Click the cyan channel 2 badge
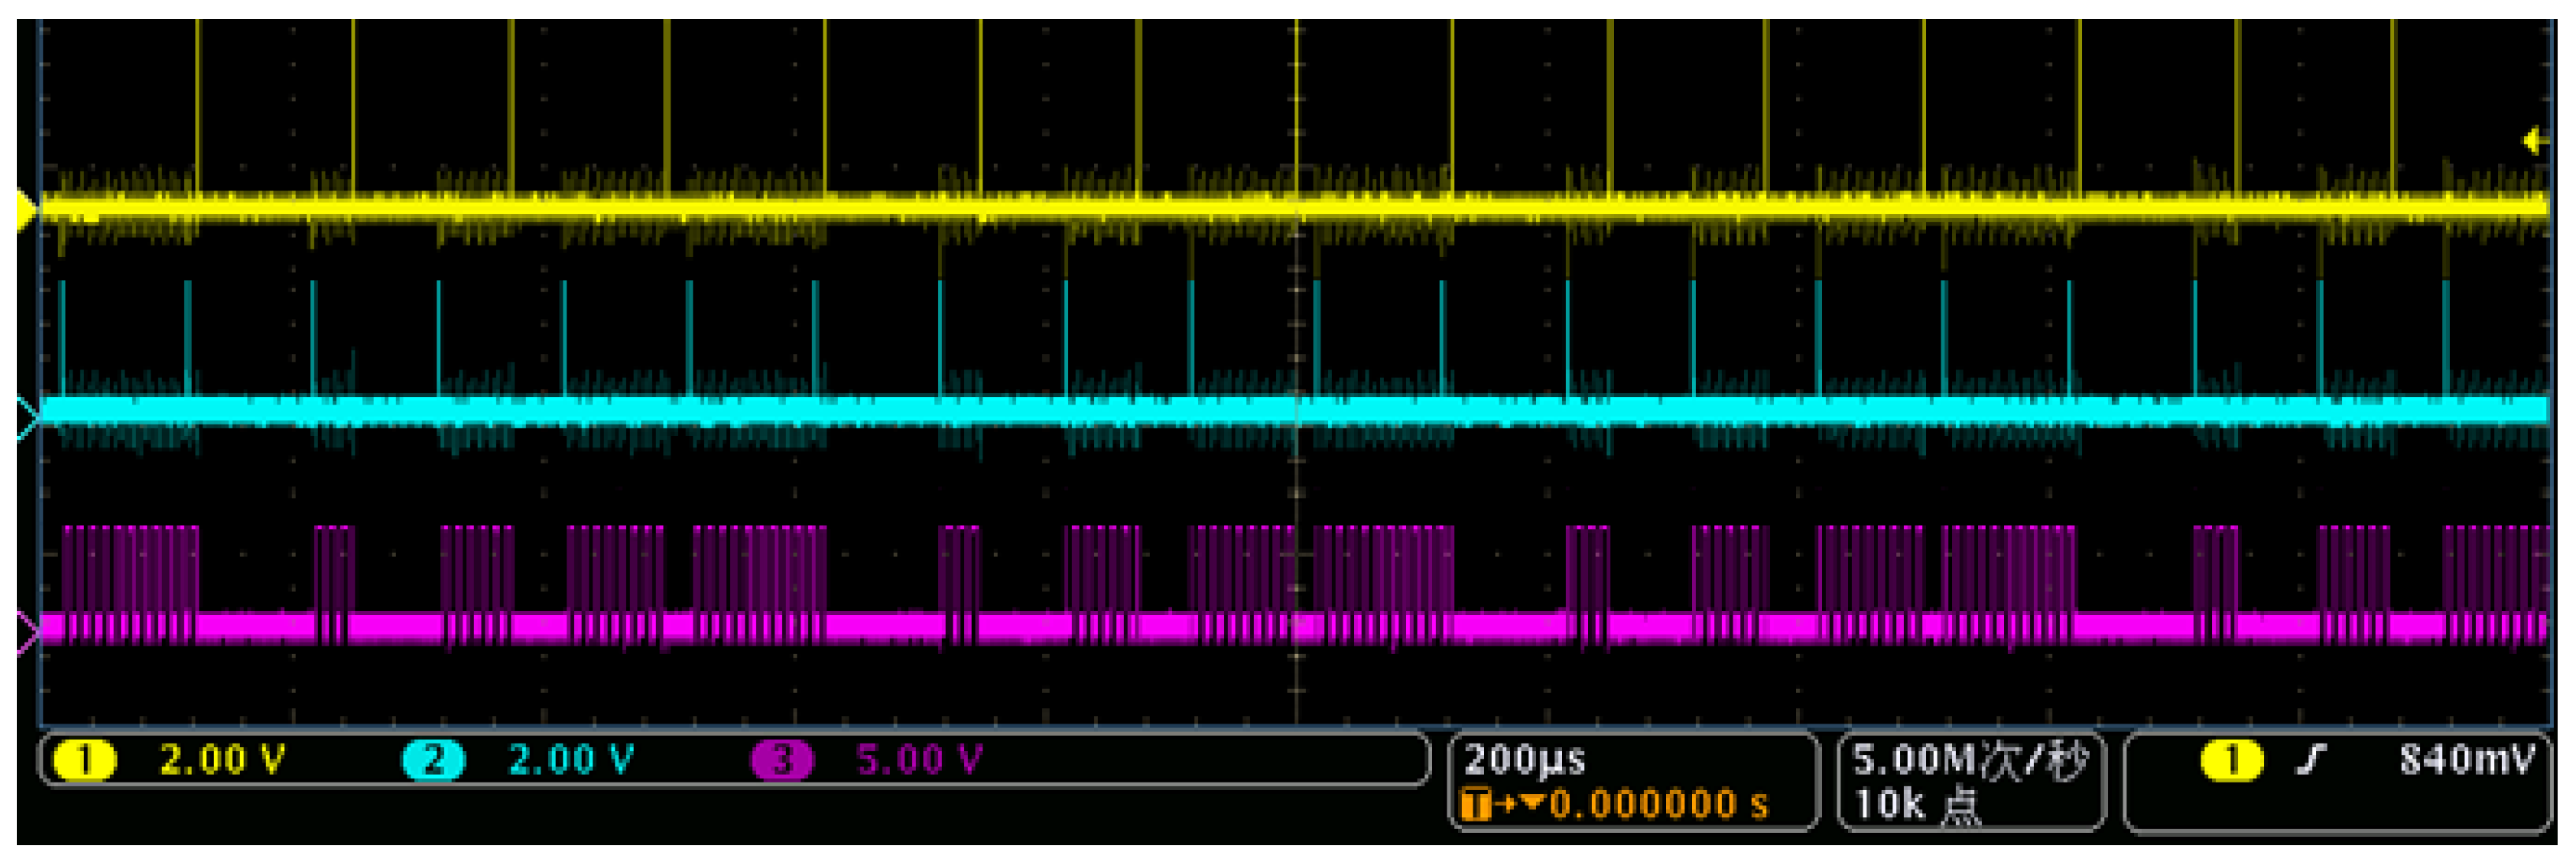The image size is (2576, 862). pyautogui.click(x=432, y=760)
